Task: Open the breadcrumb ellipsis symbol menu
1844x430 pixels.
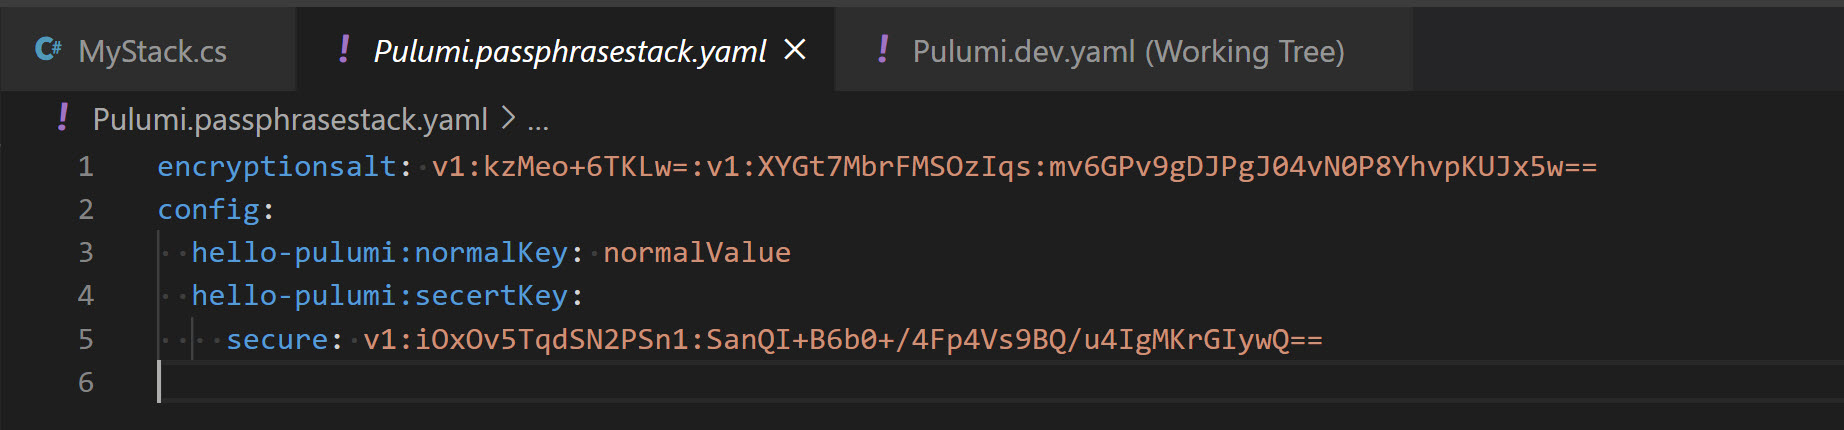Action: 538,121
